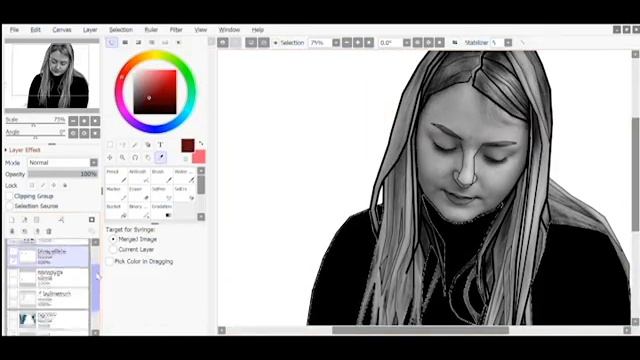Add a layer mask
This screenshot has width=640, height=360.
pyautogui.click(x=92, y=220)
